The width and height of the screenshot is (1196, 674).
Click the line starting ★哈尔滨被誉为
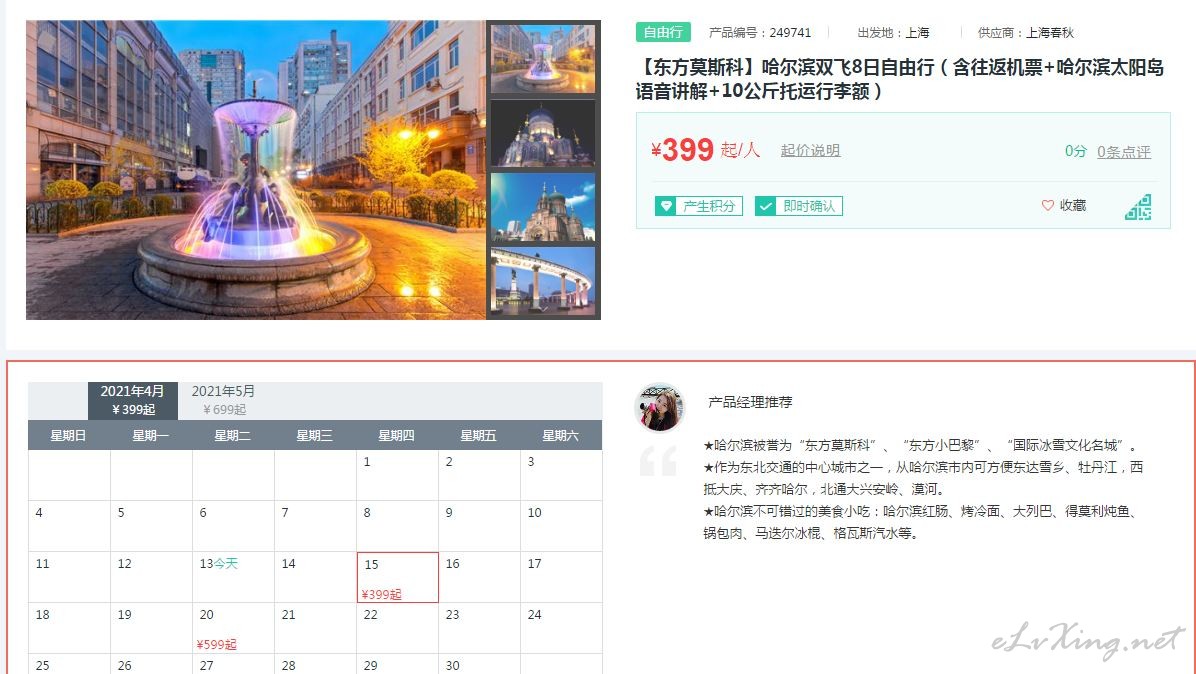coord(921,445)
